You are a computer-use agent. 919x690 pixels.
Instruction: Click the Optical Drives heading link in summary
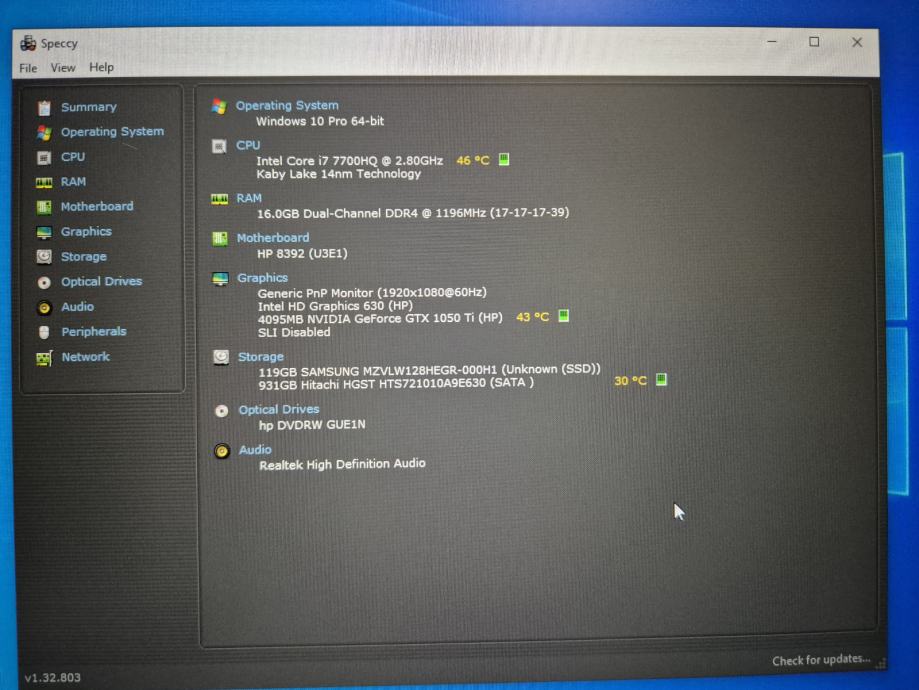278,410
